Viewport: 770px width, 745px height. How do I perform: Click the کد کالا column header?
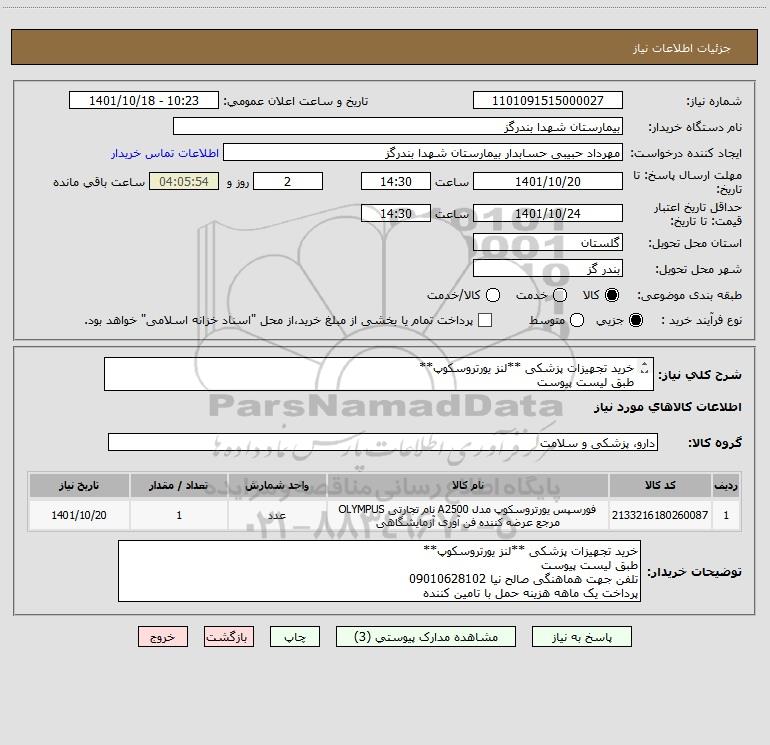(660, 486)
